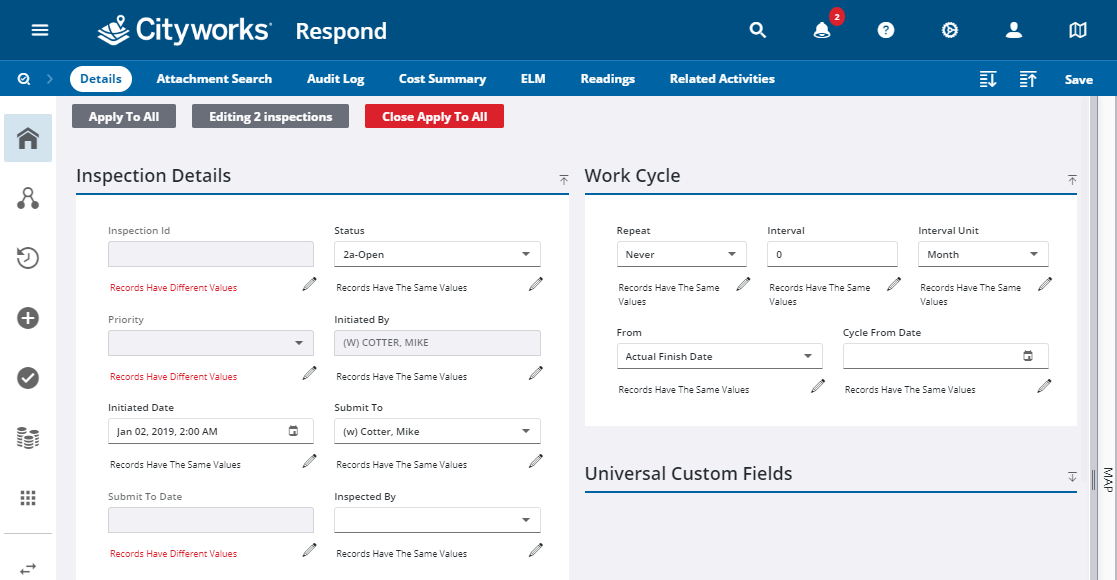Image resolution: width=1117 pixels, height=580 pixels.
Task: Click the Close Apply To All button
Action: [x=434, y=117]
